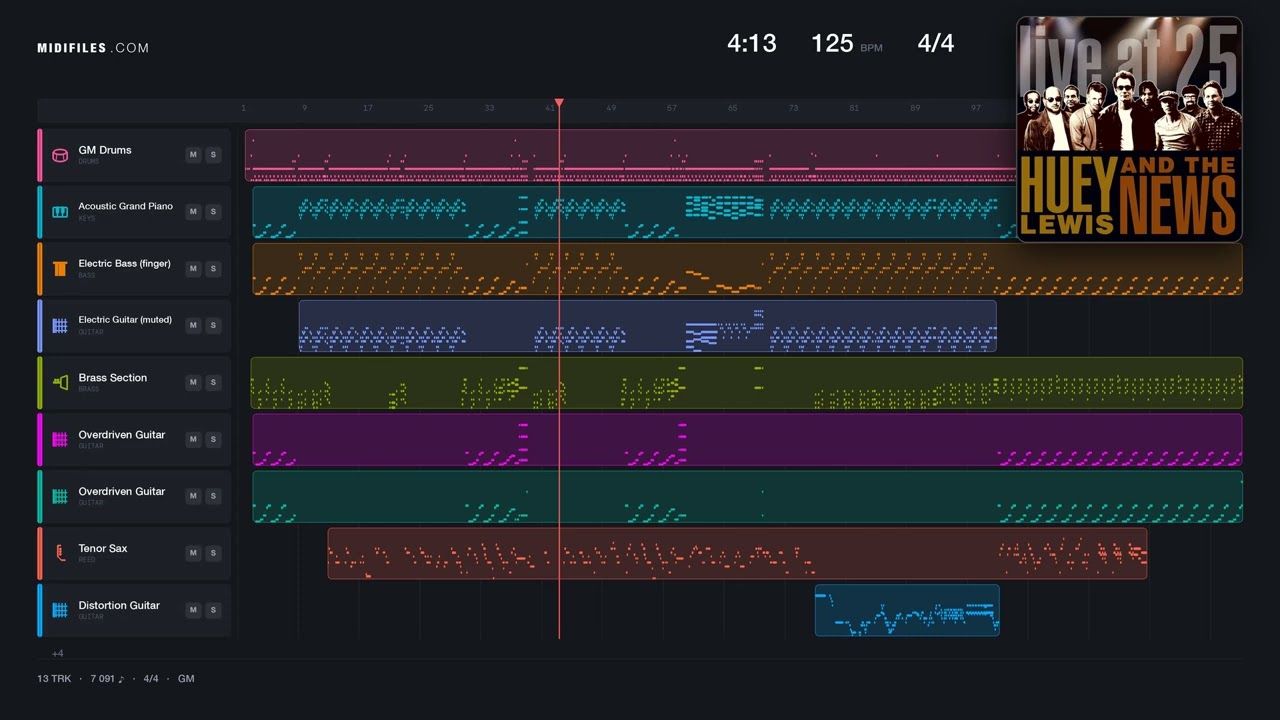Mute the magenta Overdriven Guitar track
Image resolution: width=1280 pixels, height=720 pixels.
(193, 440)
